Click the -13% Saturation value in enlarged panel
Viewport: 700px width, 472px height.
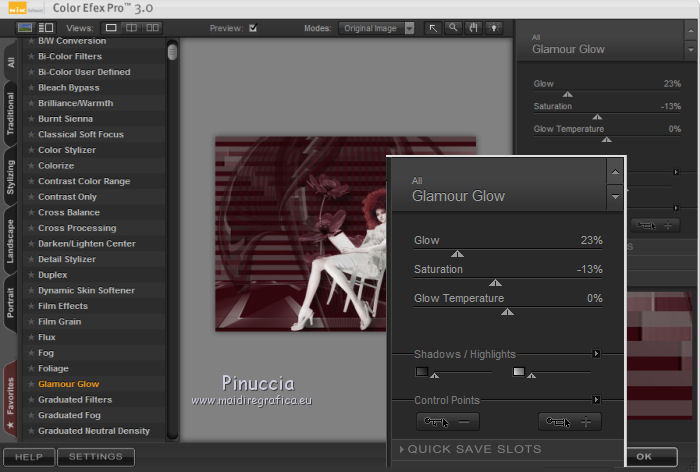589,269
